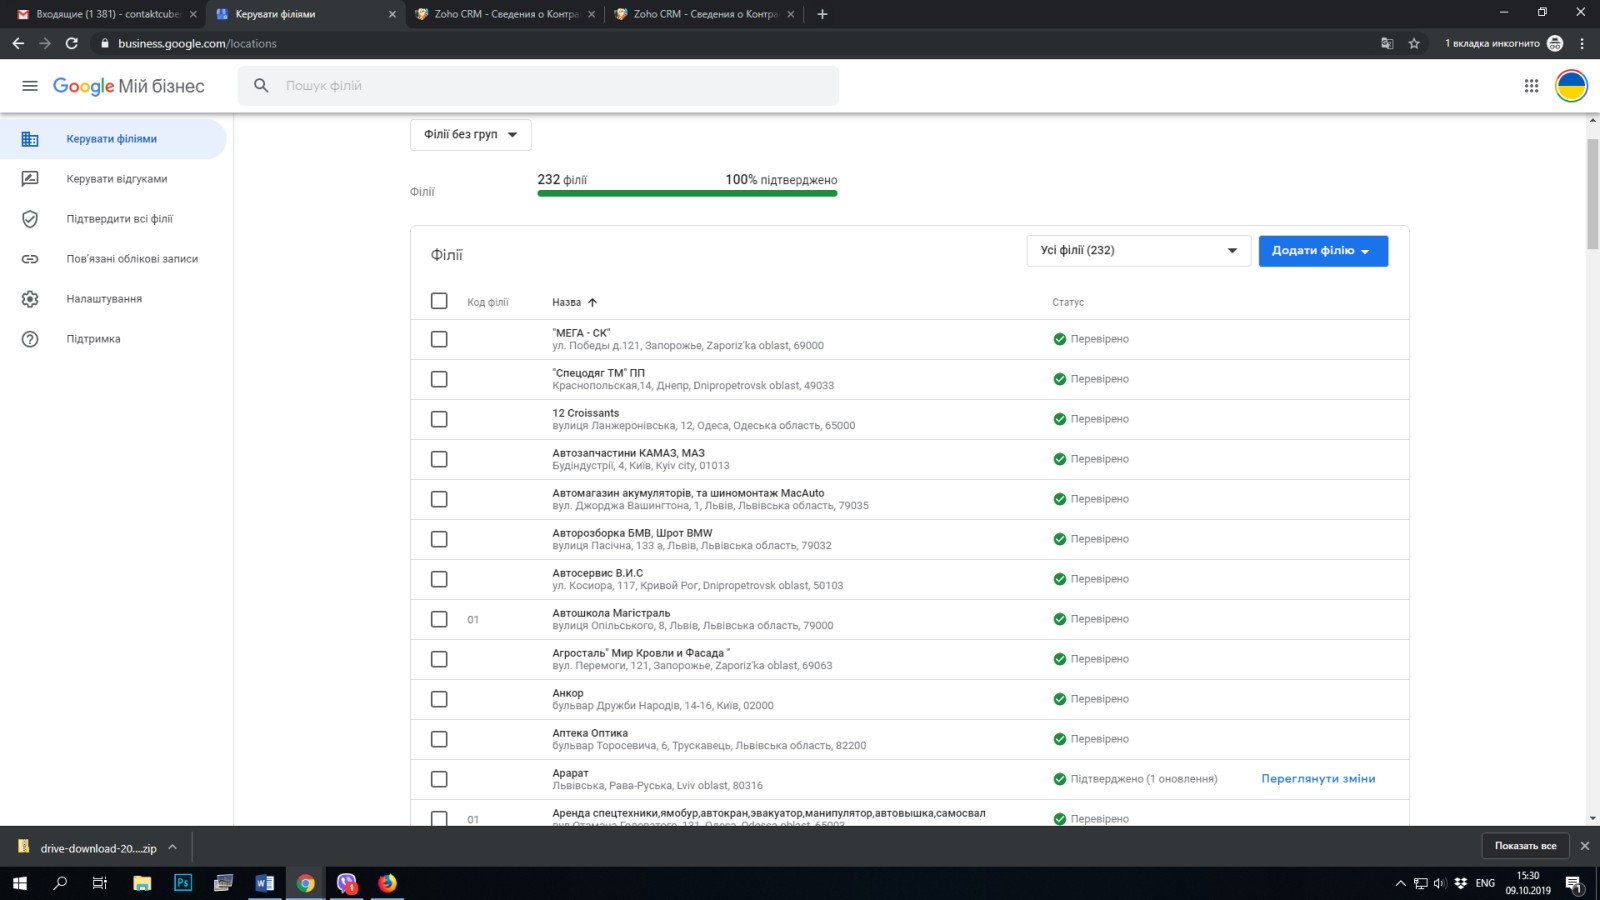Select the "МЕГА - СК" row checkbox
This screenshot has width=1600, height=900.
(439, 339)
